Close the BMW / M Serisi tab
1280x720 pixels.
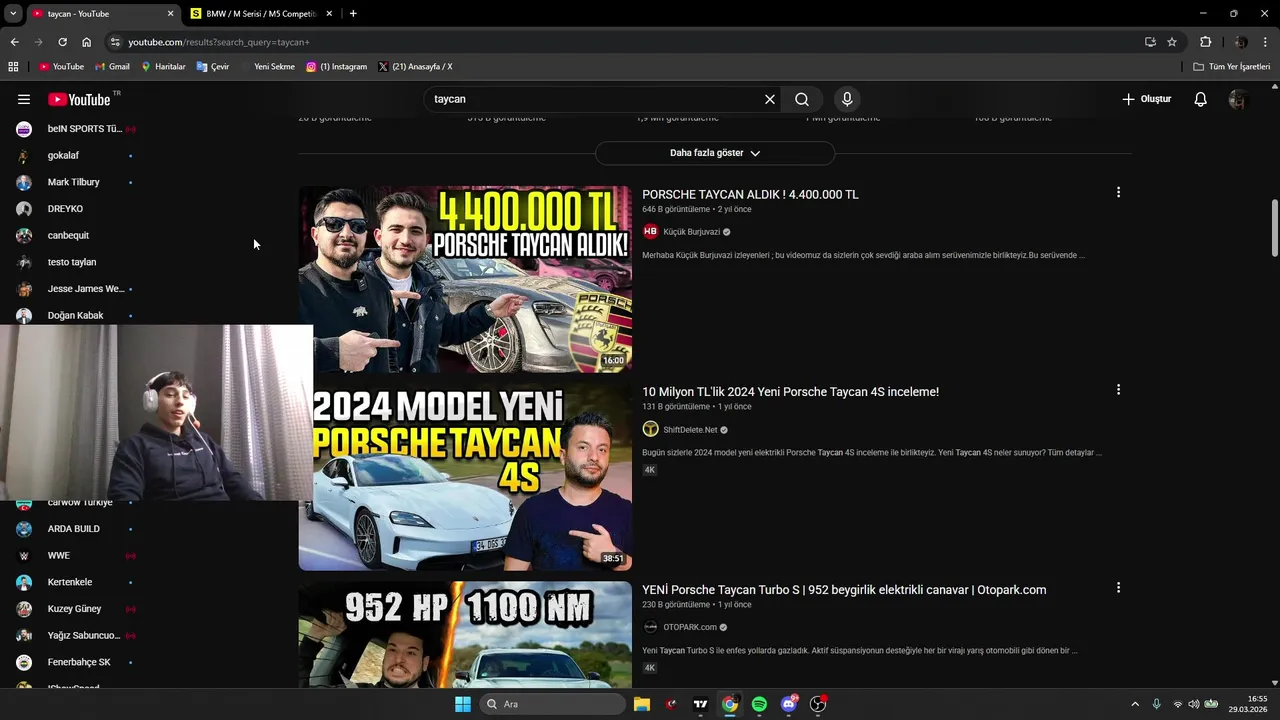point(328,14)
